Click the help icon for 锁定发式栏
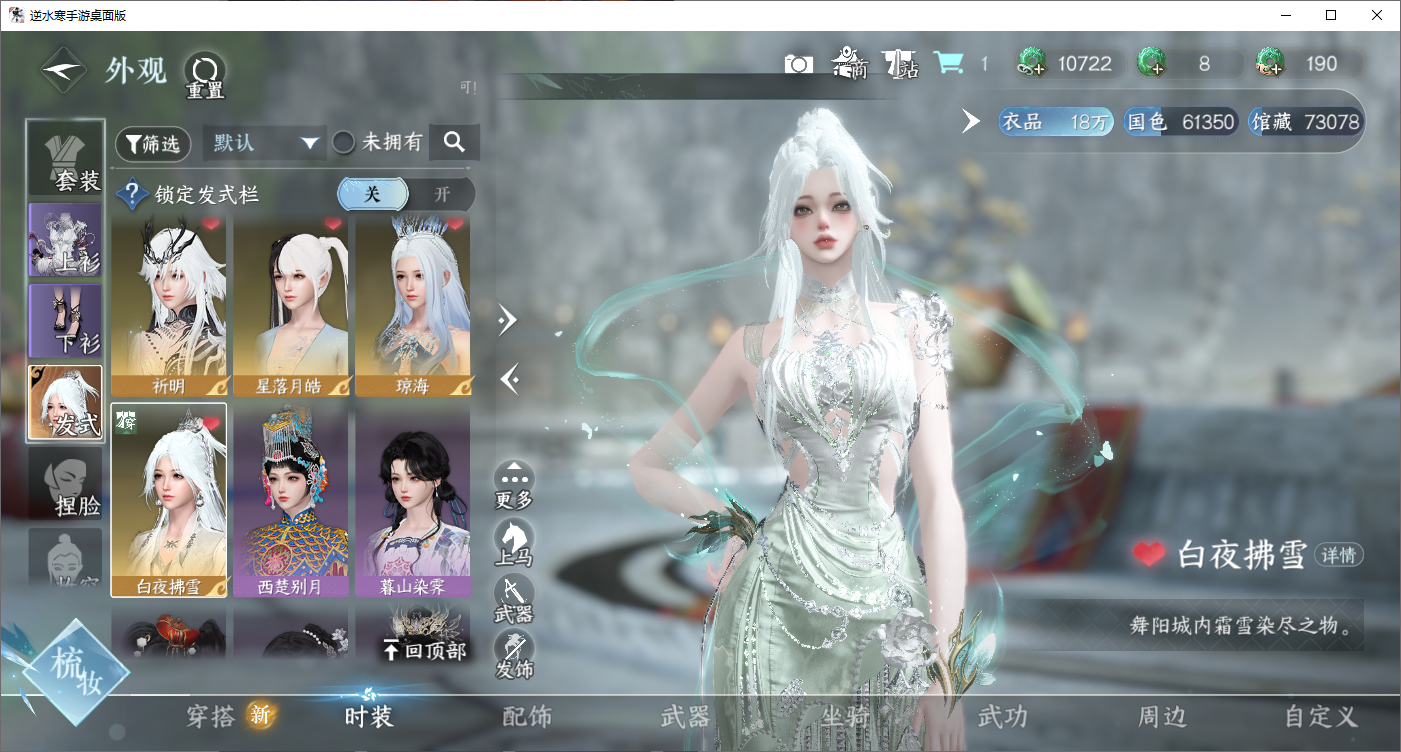Image resolution: width=1401 pixels, height=752 pixels. (133, 194)
